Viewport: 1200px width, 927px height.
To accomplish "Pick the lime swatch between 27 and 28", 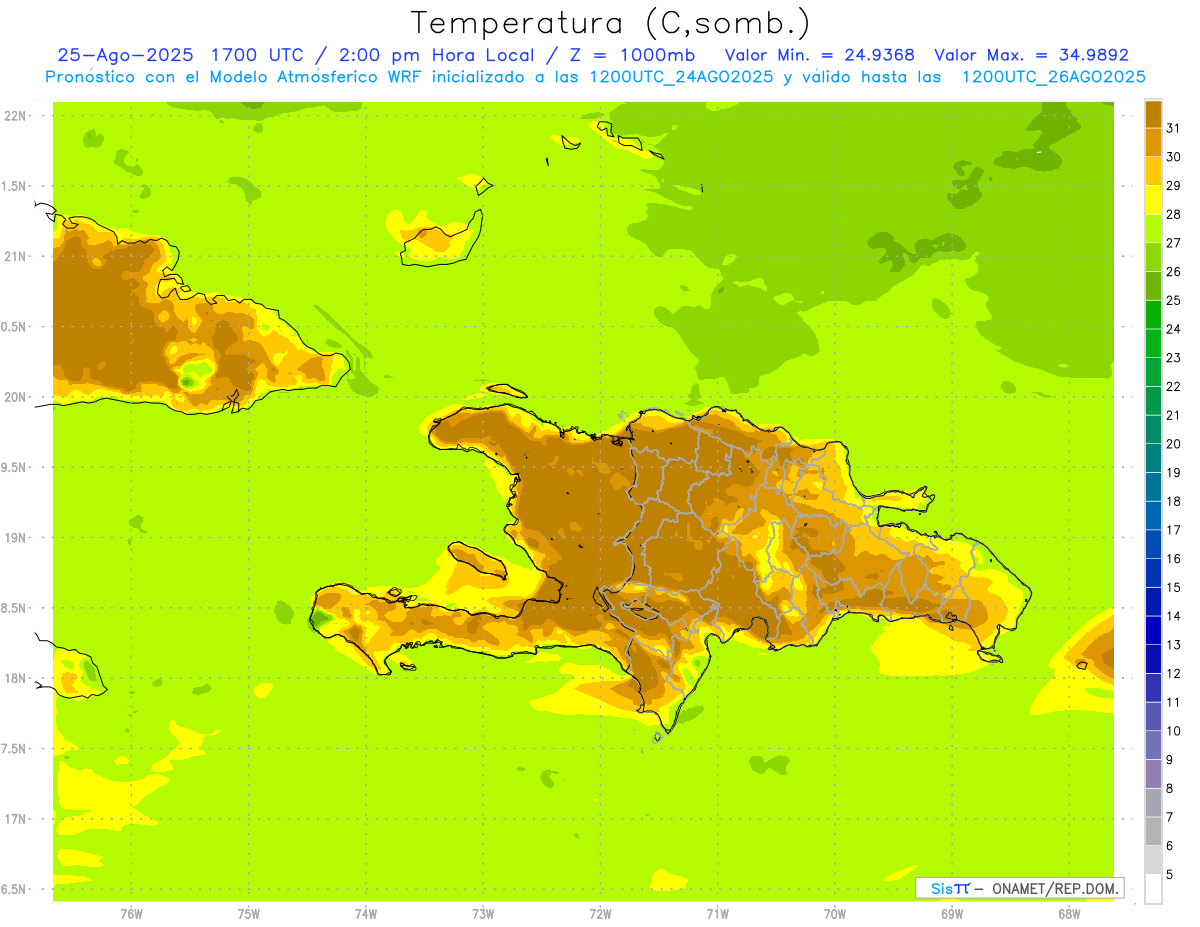I will [x=1153, y=228].
